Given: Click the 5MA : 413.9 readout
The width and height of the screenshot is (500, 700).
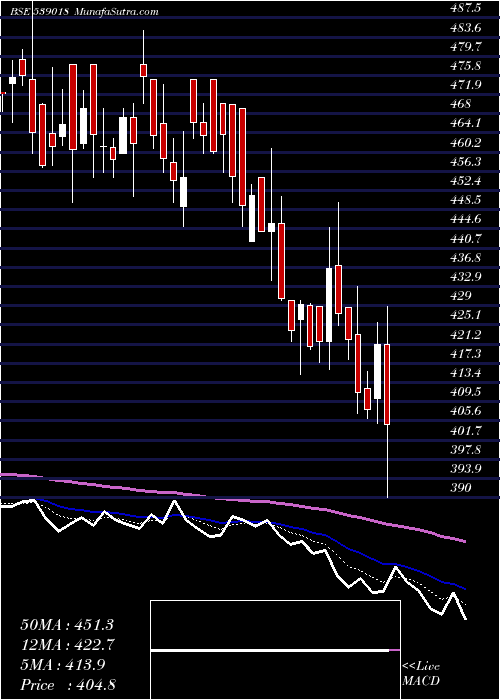Looking at the screenshot, I should [x=63, y=665].
